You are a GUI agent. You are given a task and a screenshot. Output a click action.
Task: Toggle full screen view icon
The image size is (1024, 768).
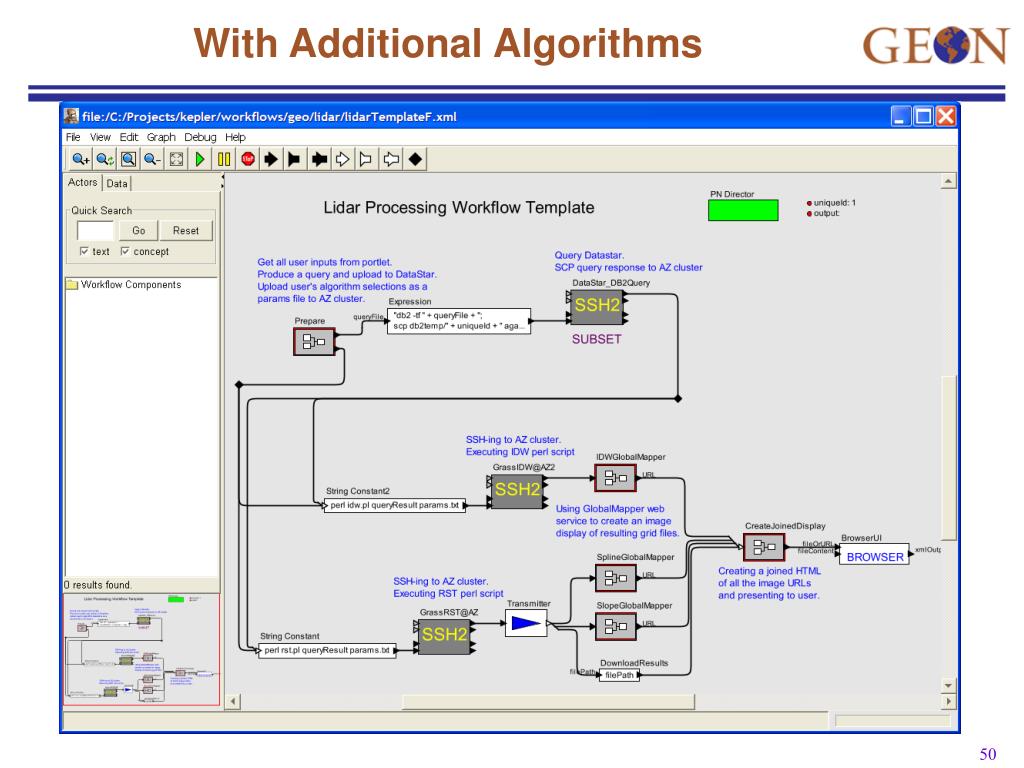[176, 159]
